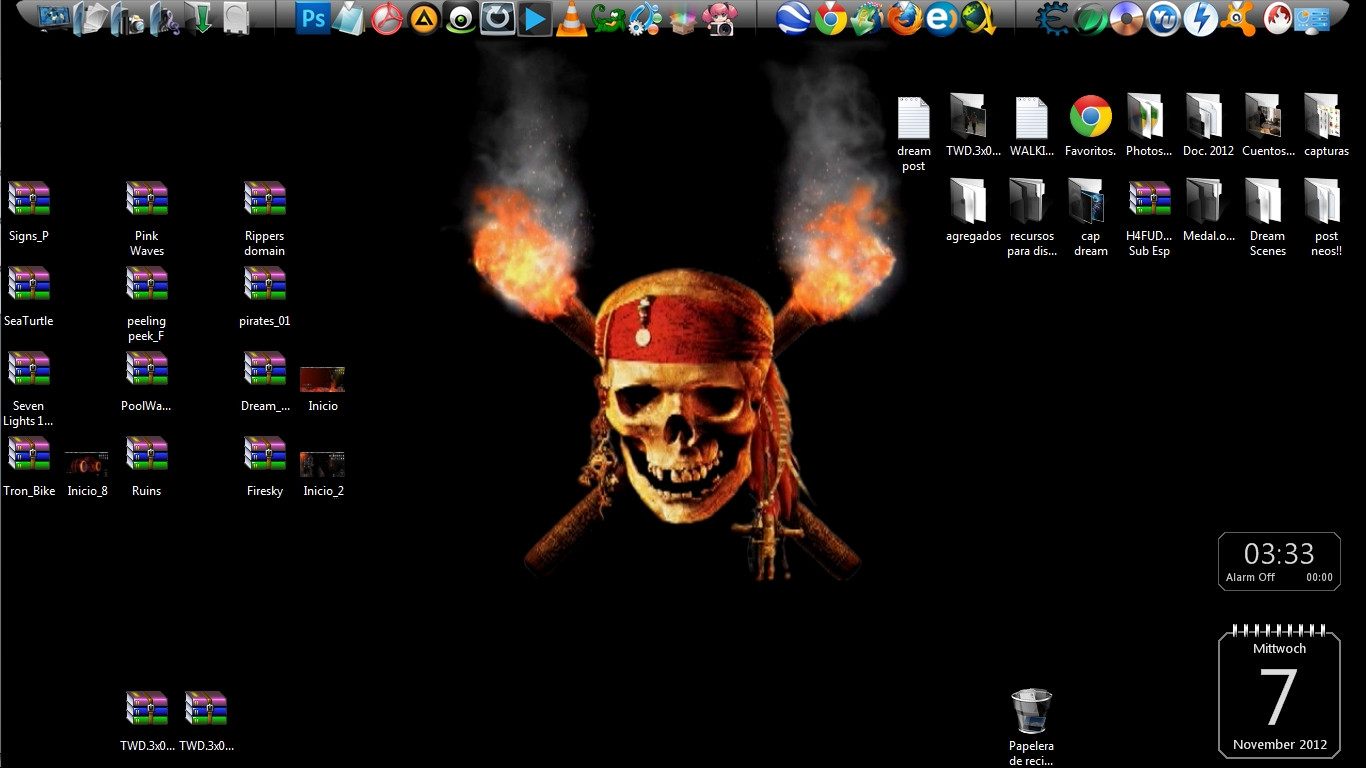Click the 00:00 alarm time

[x=1319, y=577]
